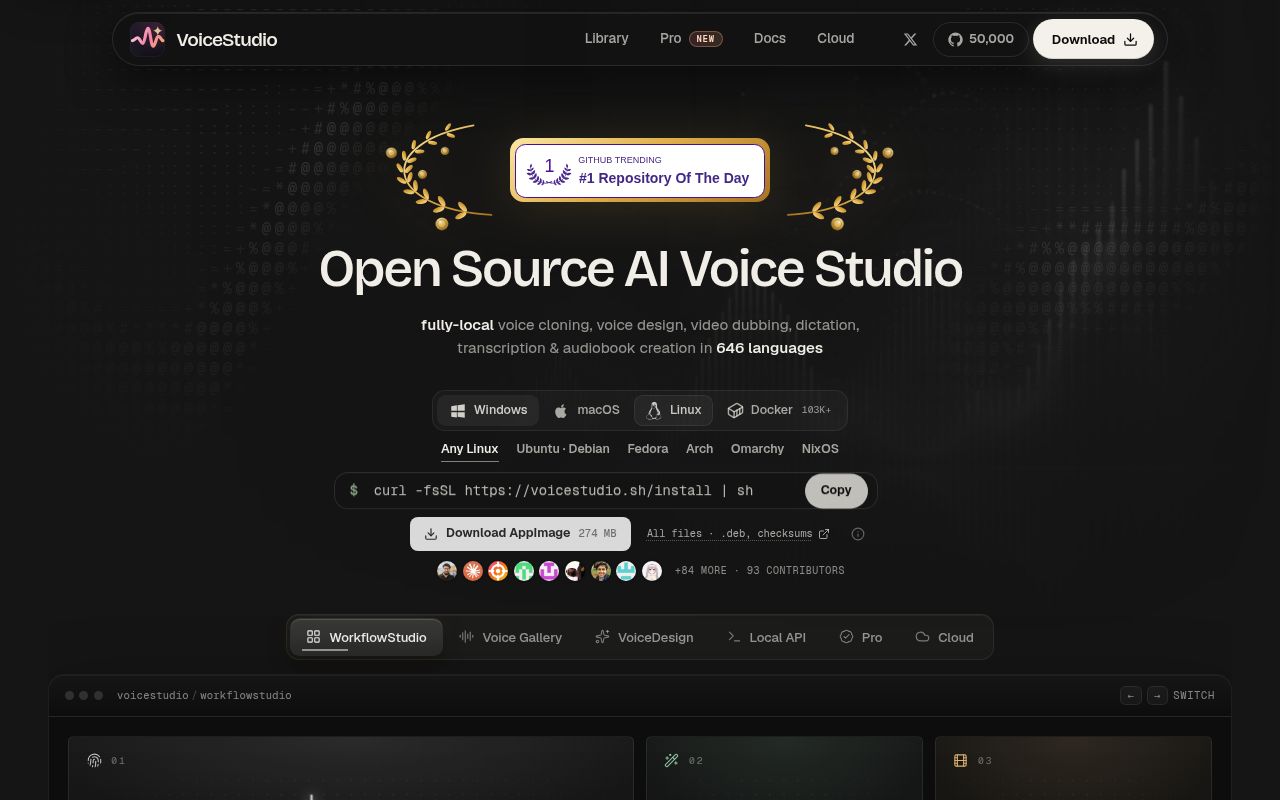The width and height of the screenshot is (1280, 800).
Task: Click the left arrow switch button
Action: coord(1131,696)
